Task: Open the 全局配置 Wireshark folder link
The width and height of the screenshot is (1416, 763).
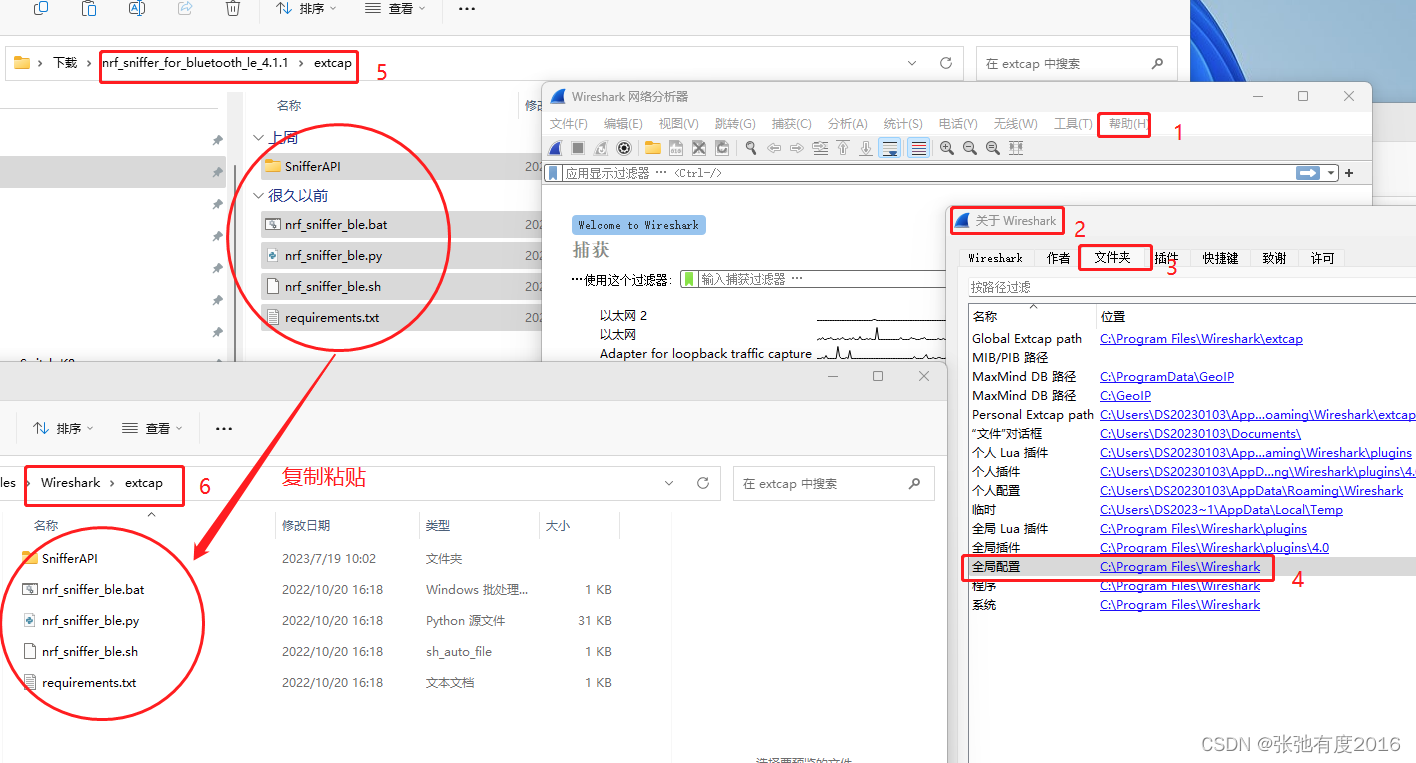Action: click(1180, 567)
